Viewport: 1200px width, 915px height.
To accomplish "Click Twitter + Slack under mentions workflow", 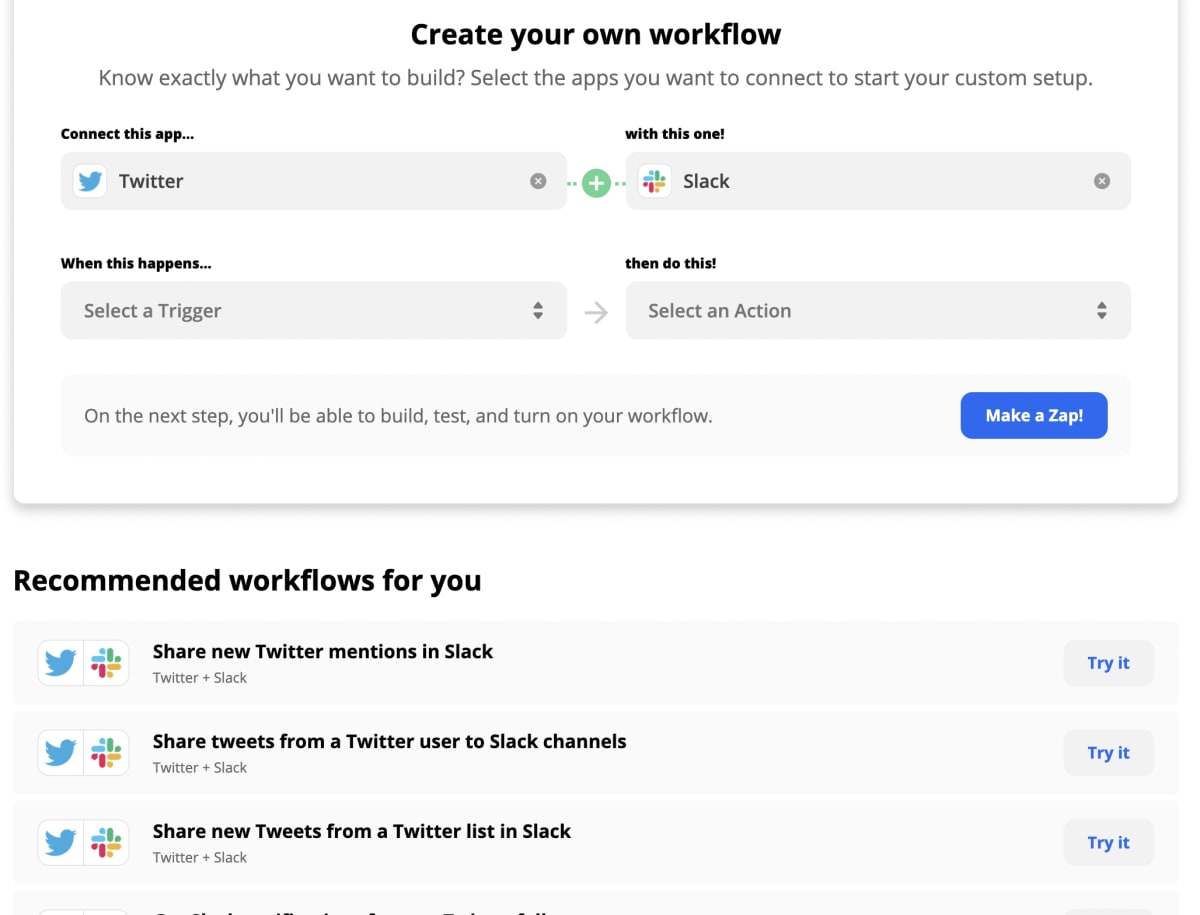I will [x=200, y=678].
